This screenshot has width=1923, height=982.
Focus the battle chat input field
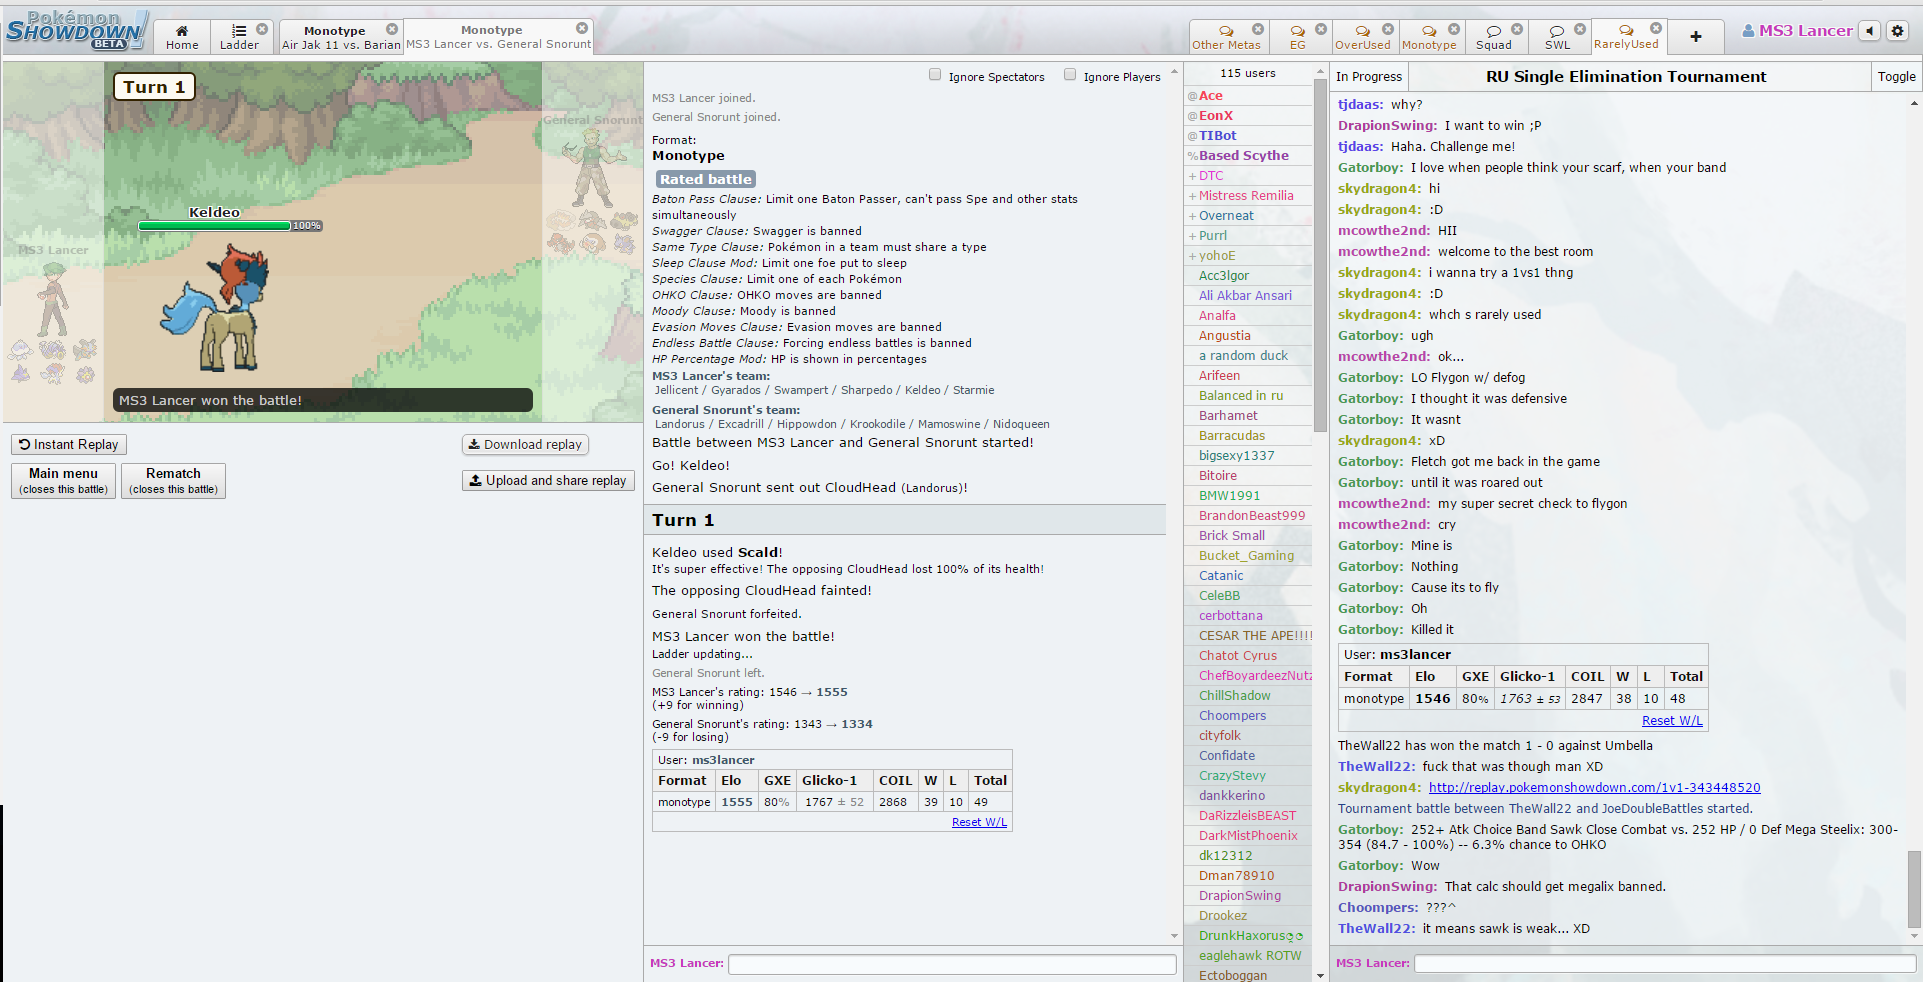click(952, 964)
